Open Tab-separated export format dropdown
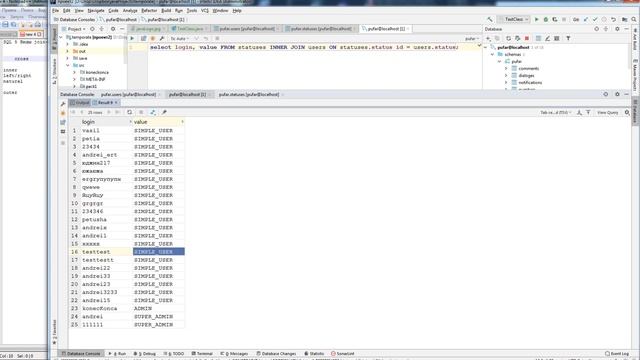 (x=556, y=112)
